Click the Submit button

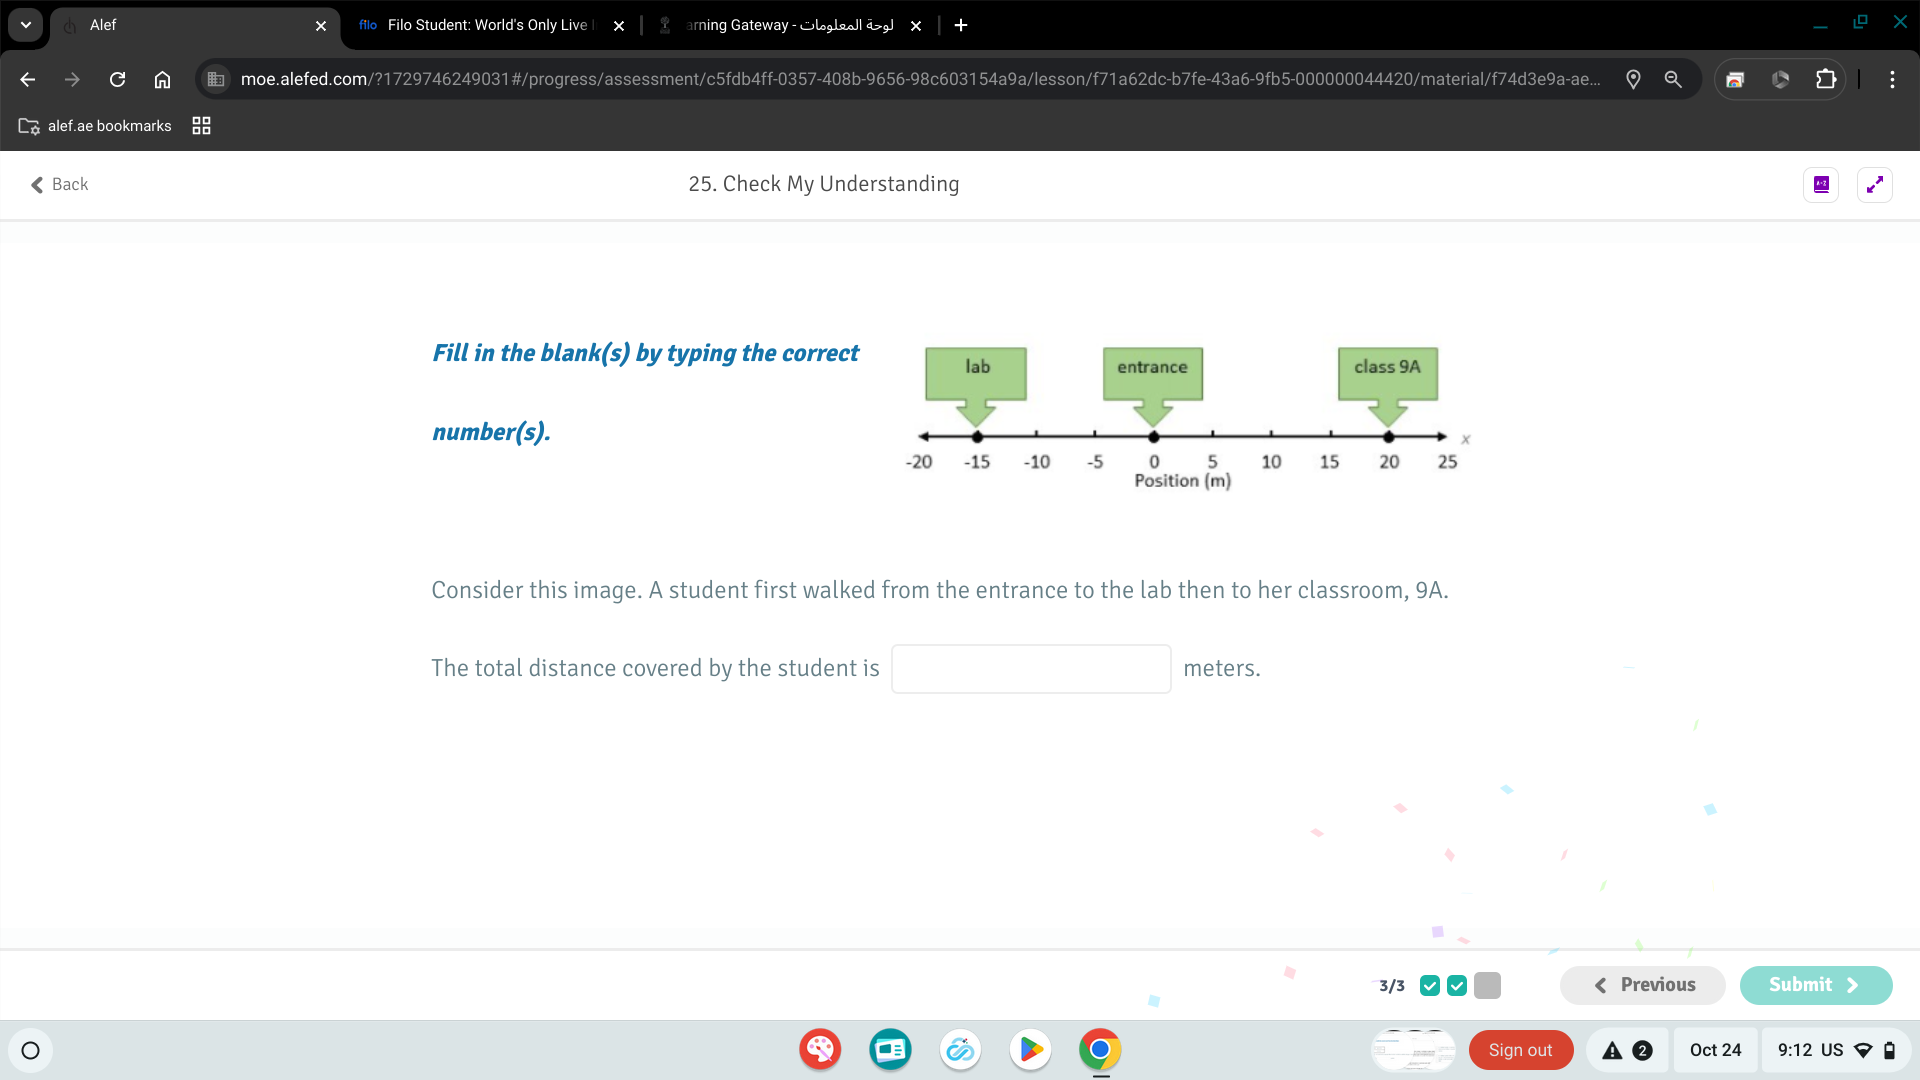point(1815,985)
